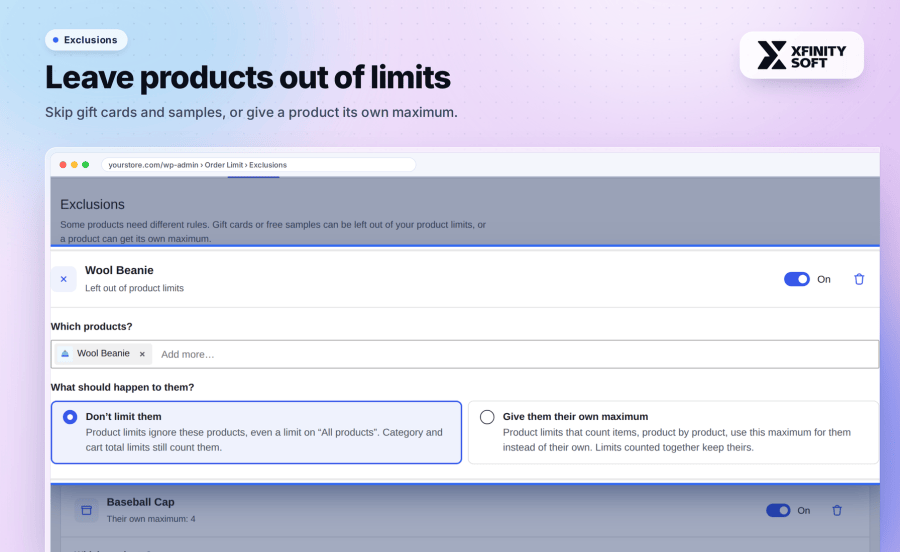The width and height of the screenshot is (900, 552).
Task: Delete the Baseball Cap exclusion
Action: pos(837,510)
